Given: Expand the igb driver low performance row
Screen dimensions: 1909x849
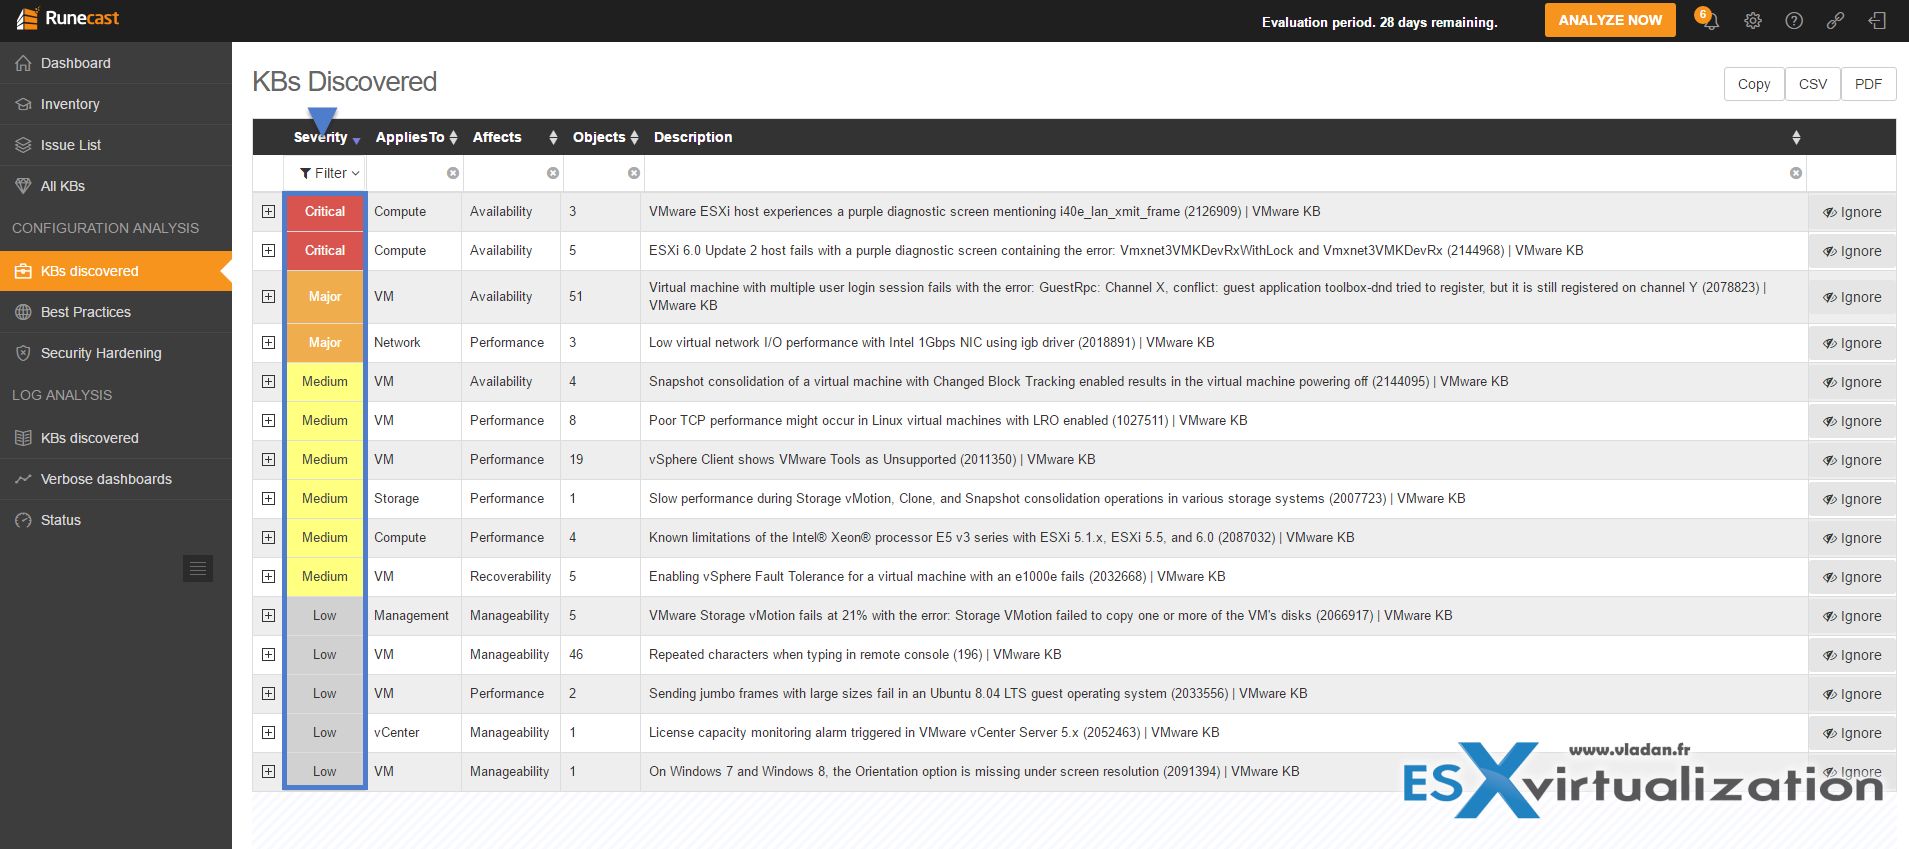Looking at the screenshot, I should [x=268, y=342].
